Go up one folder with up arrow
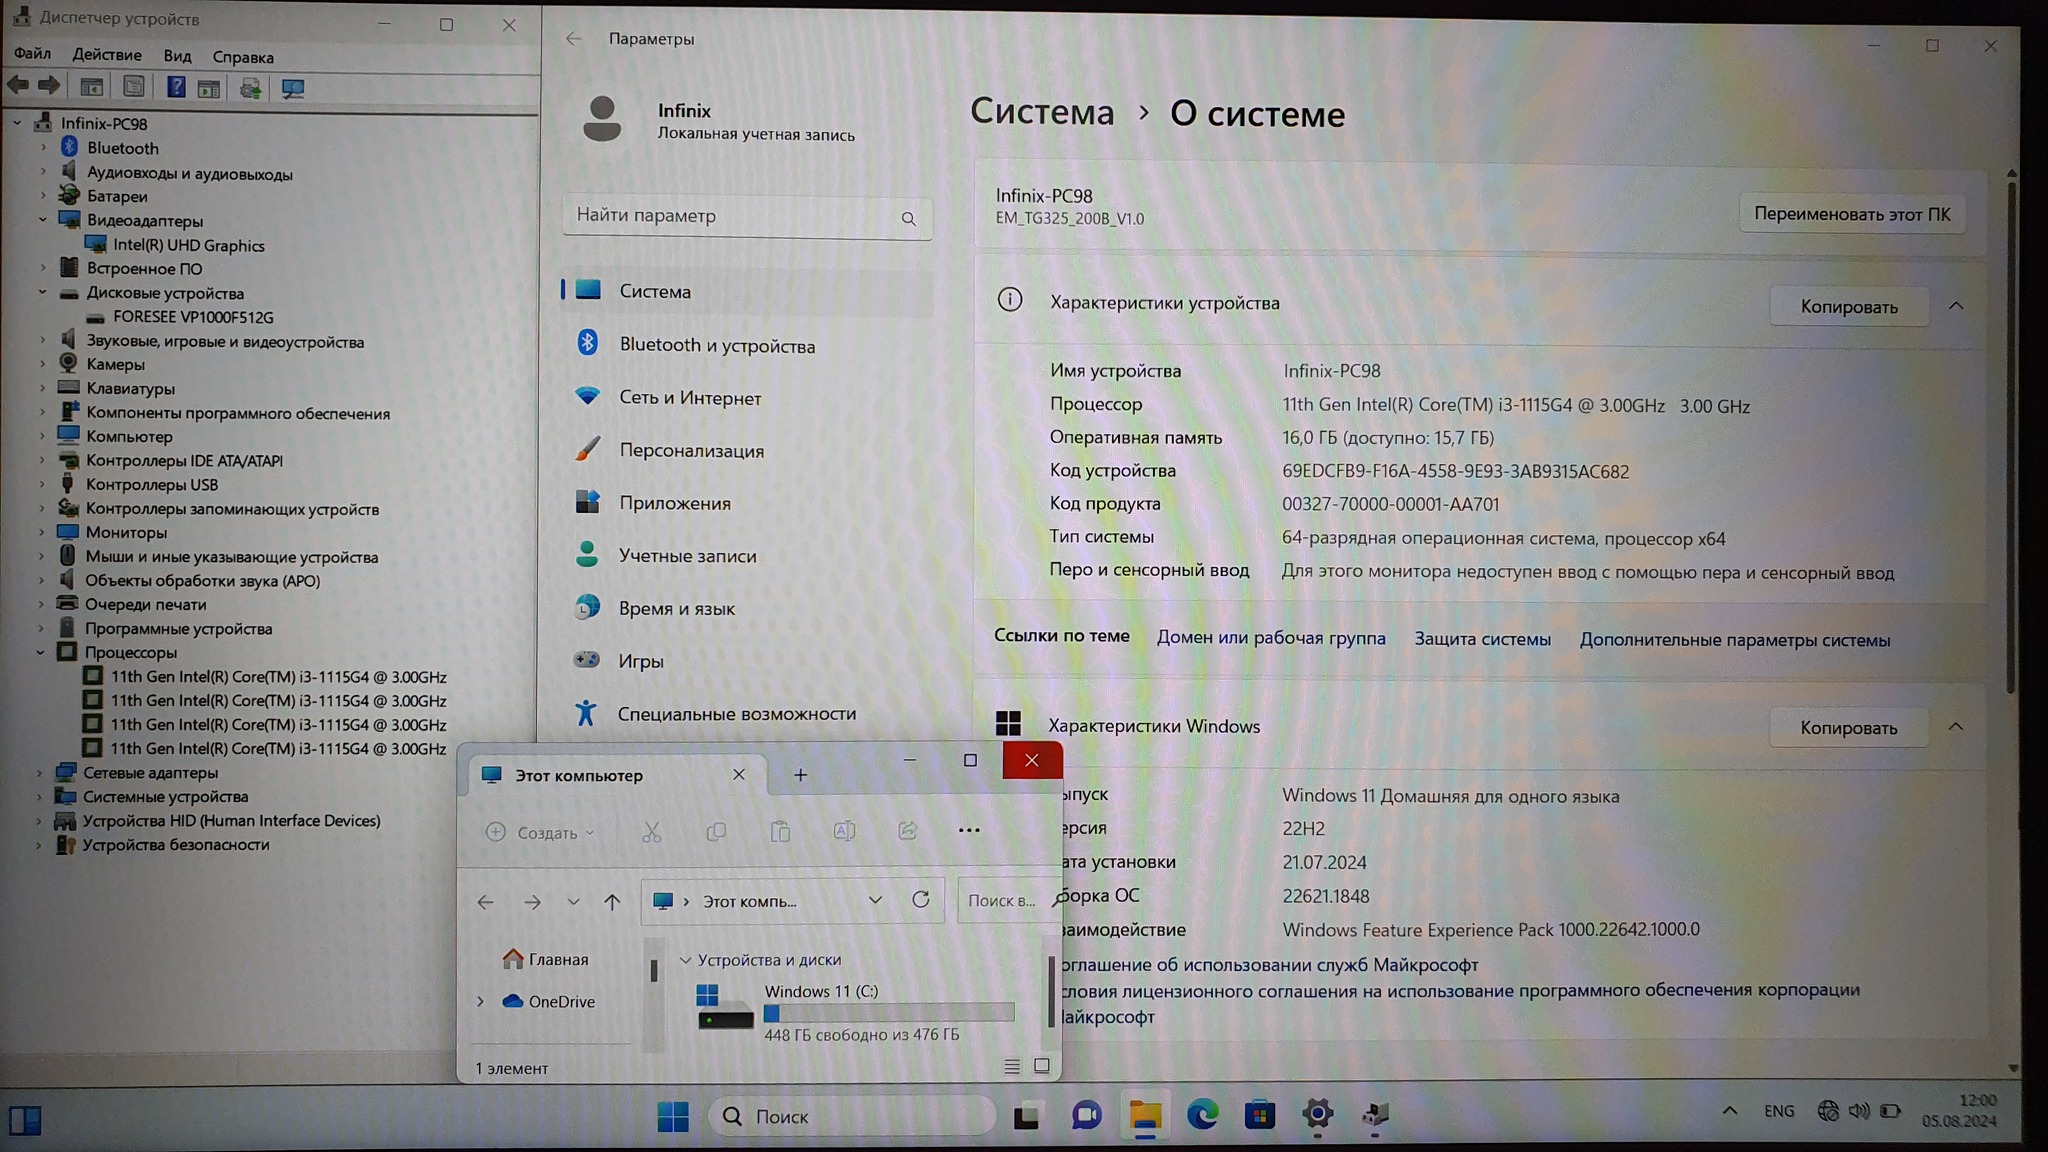2048x1152 pixels. 612,902
